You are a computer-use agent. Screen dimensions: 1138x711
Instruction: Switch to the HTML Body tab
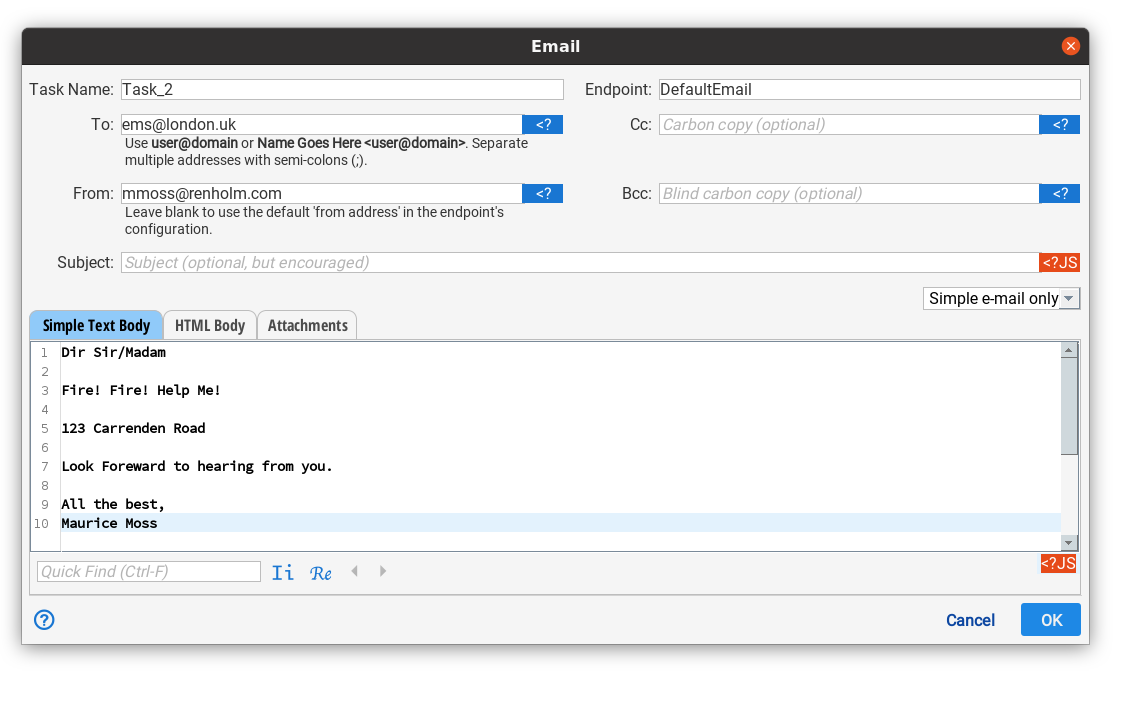pos(209,325)
